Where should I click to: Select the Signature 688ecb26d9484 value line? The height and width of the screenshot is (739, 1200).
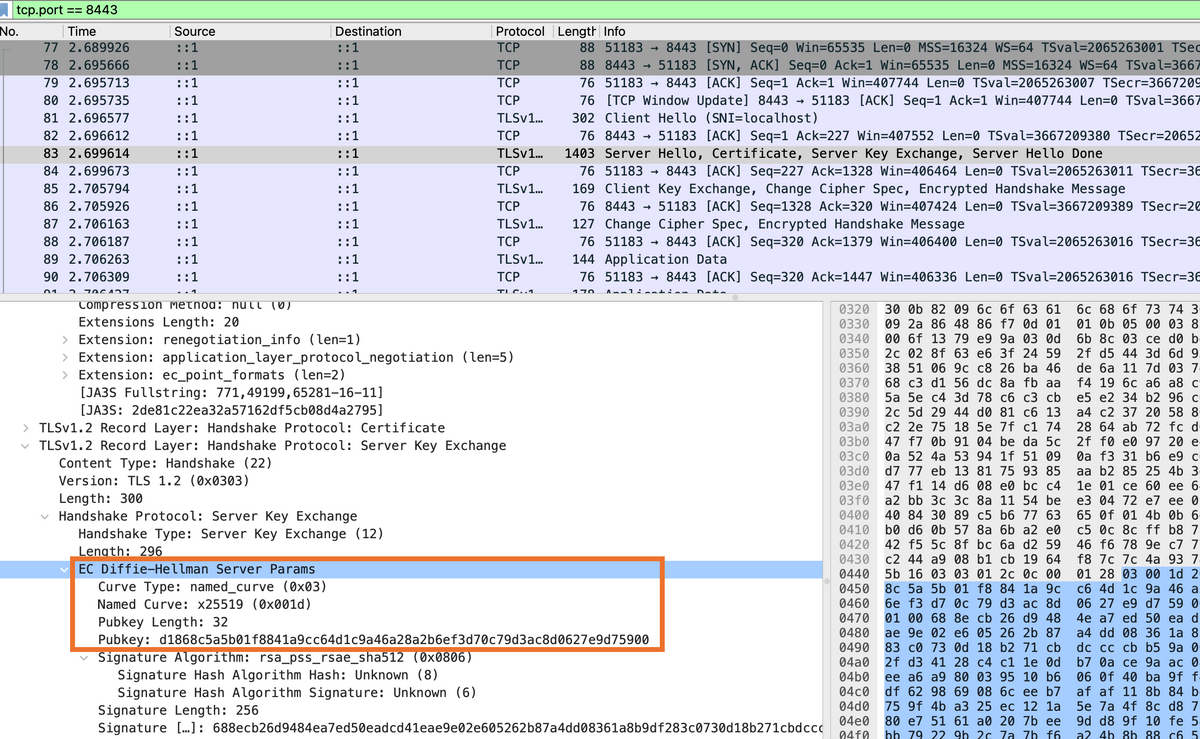[x=461, y=728]
